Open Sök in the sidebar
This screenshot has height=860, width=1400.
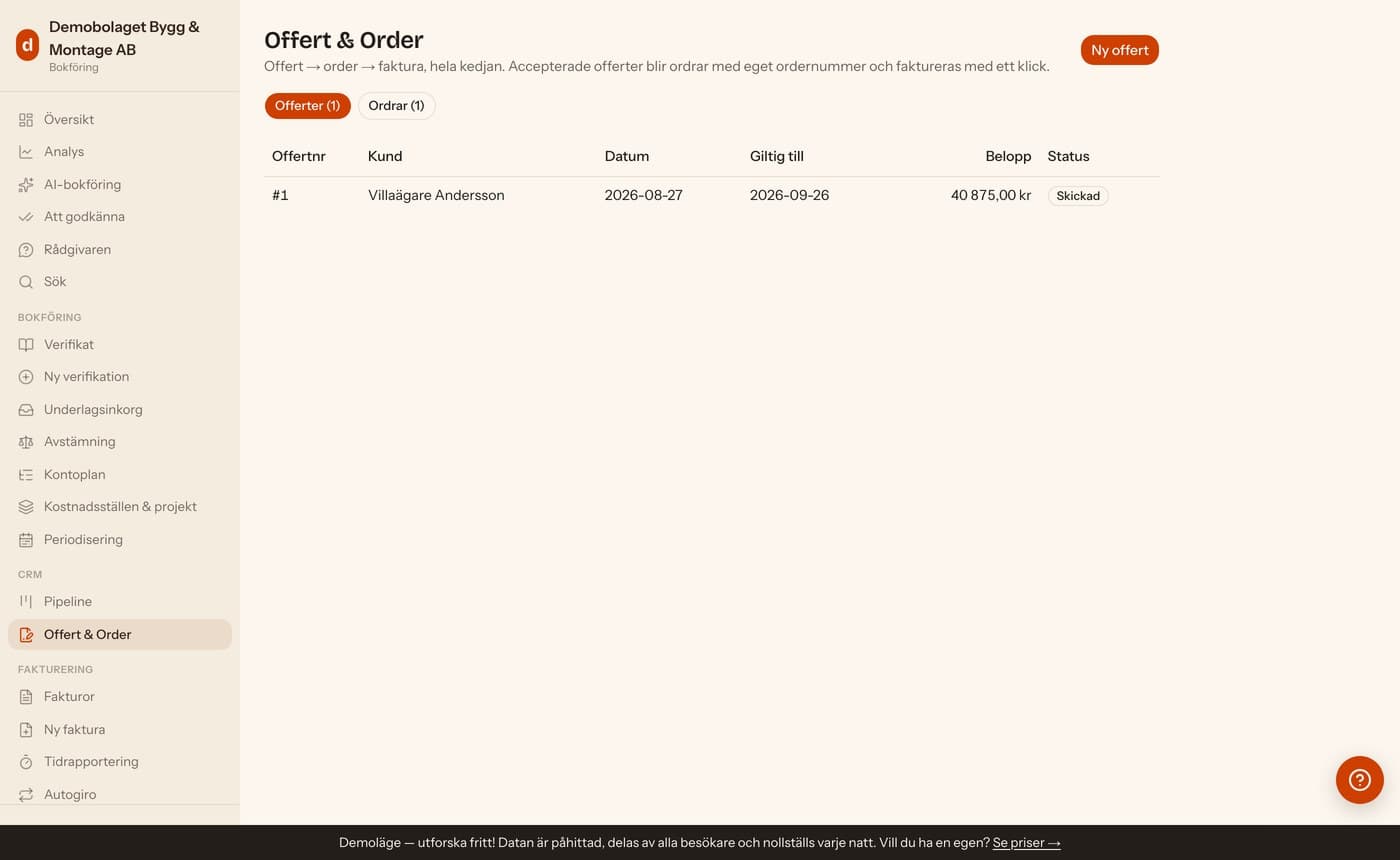(x=120, y=282)
